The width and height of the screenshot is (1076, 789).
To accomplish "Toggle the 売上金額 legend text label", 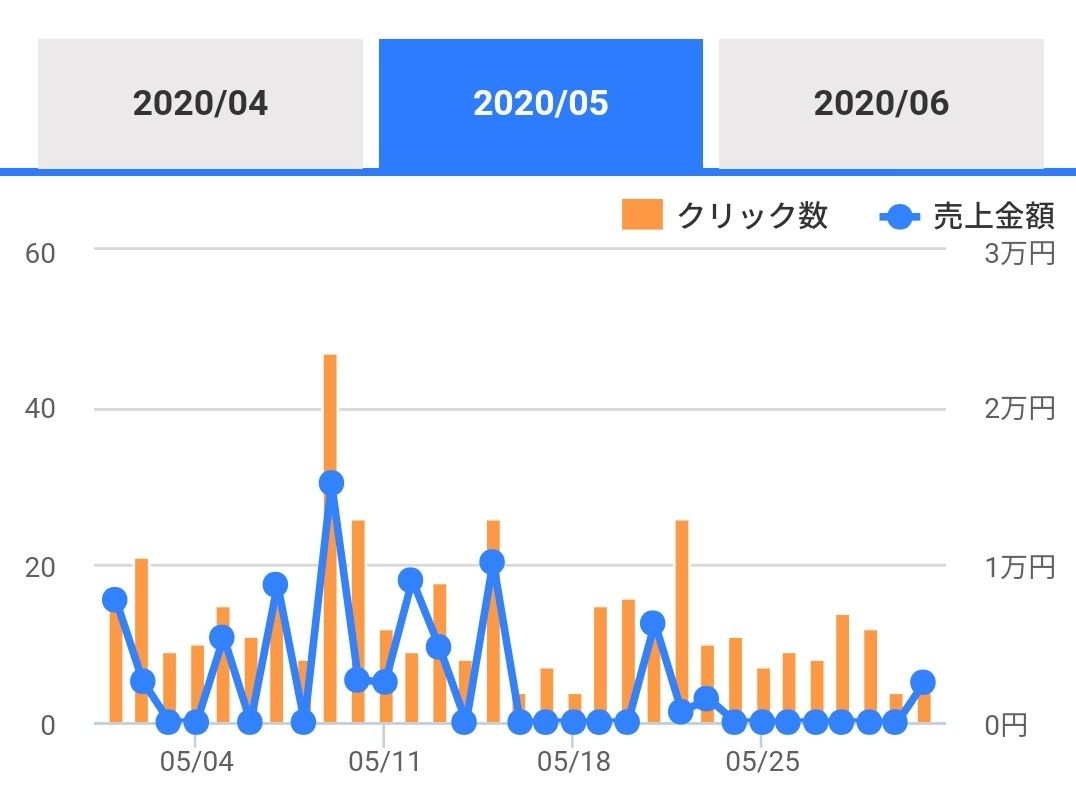I will 993,216.
